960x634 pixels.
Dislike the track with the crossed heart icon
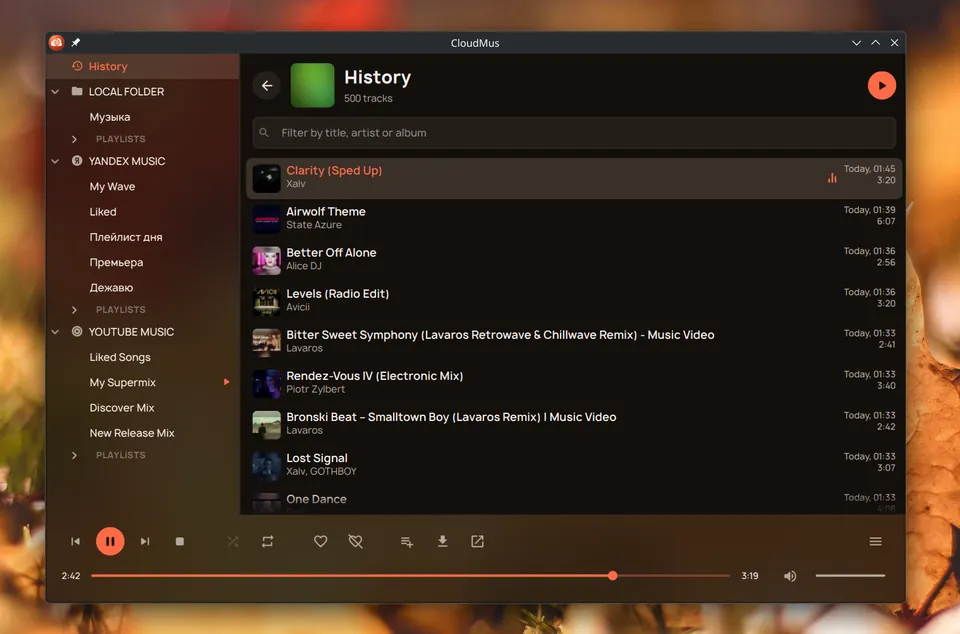coord(355,542)
